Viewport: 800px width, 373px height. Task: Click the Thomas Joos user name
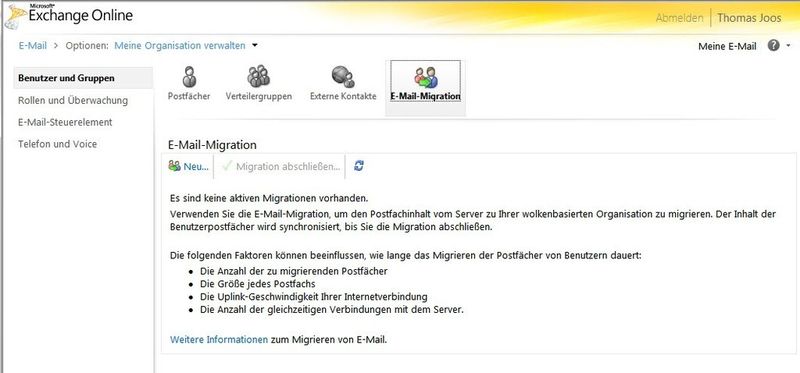click(749, 18)
